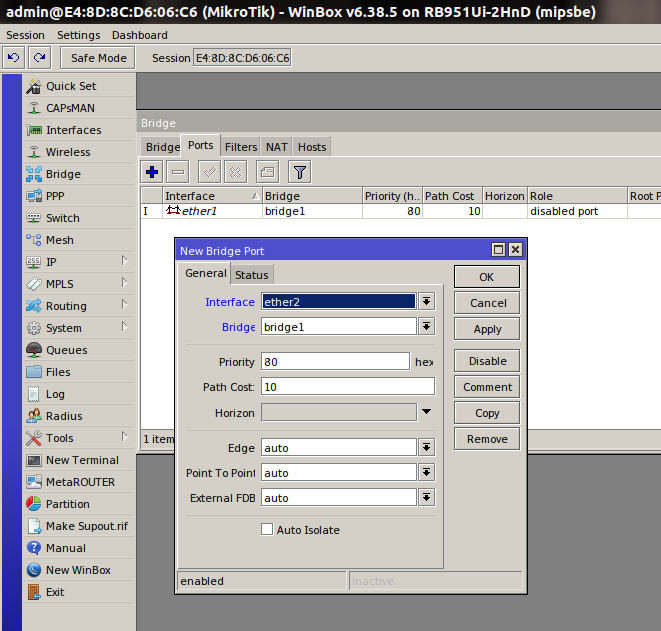Switch to the Hosts tab
The height and width of the screenshot is (631, 661).
(x=312, y=147)
